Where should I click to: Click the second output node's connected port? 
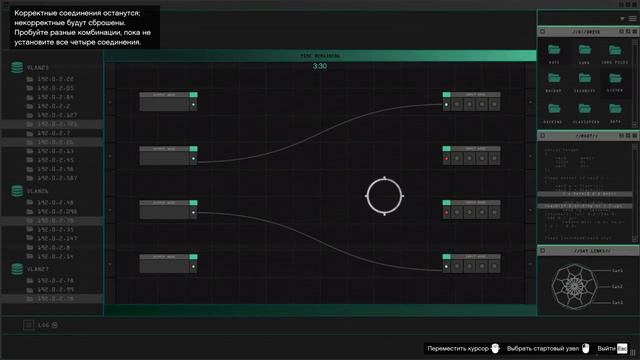coord(193,158)
